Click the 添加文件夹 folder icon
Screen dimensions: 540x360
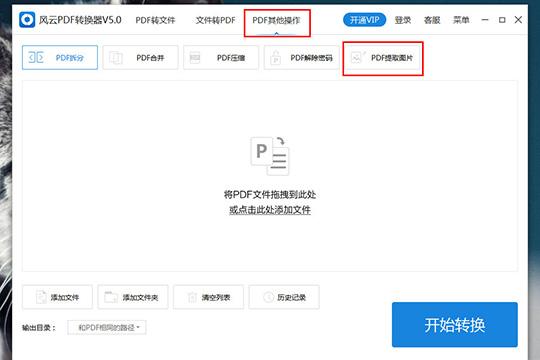[111, 297]
